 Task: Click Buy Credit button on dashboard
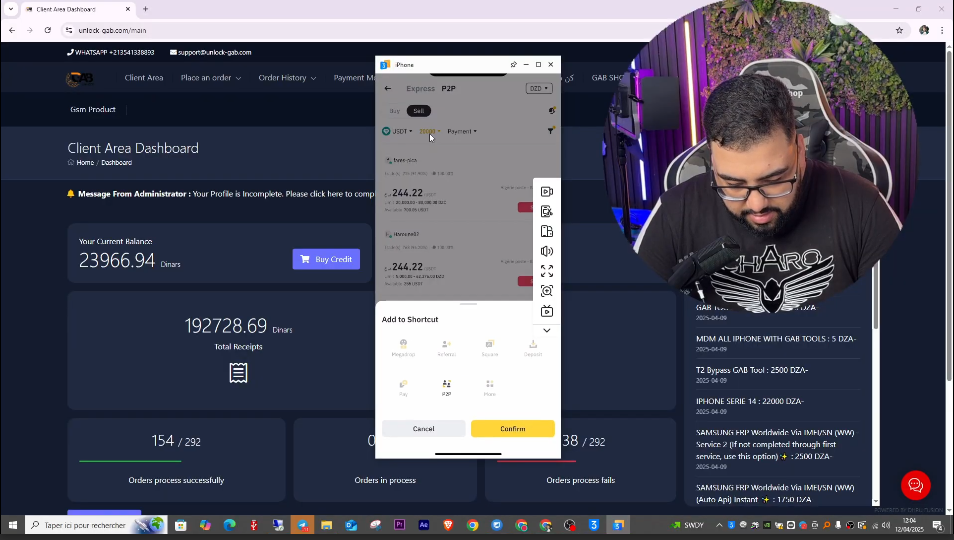click(x=326, y=259)
